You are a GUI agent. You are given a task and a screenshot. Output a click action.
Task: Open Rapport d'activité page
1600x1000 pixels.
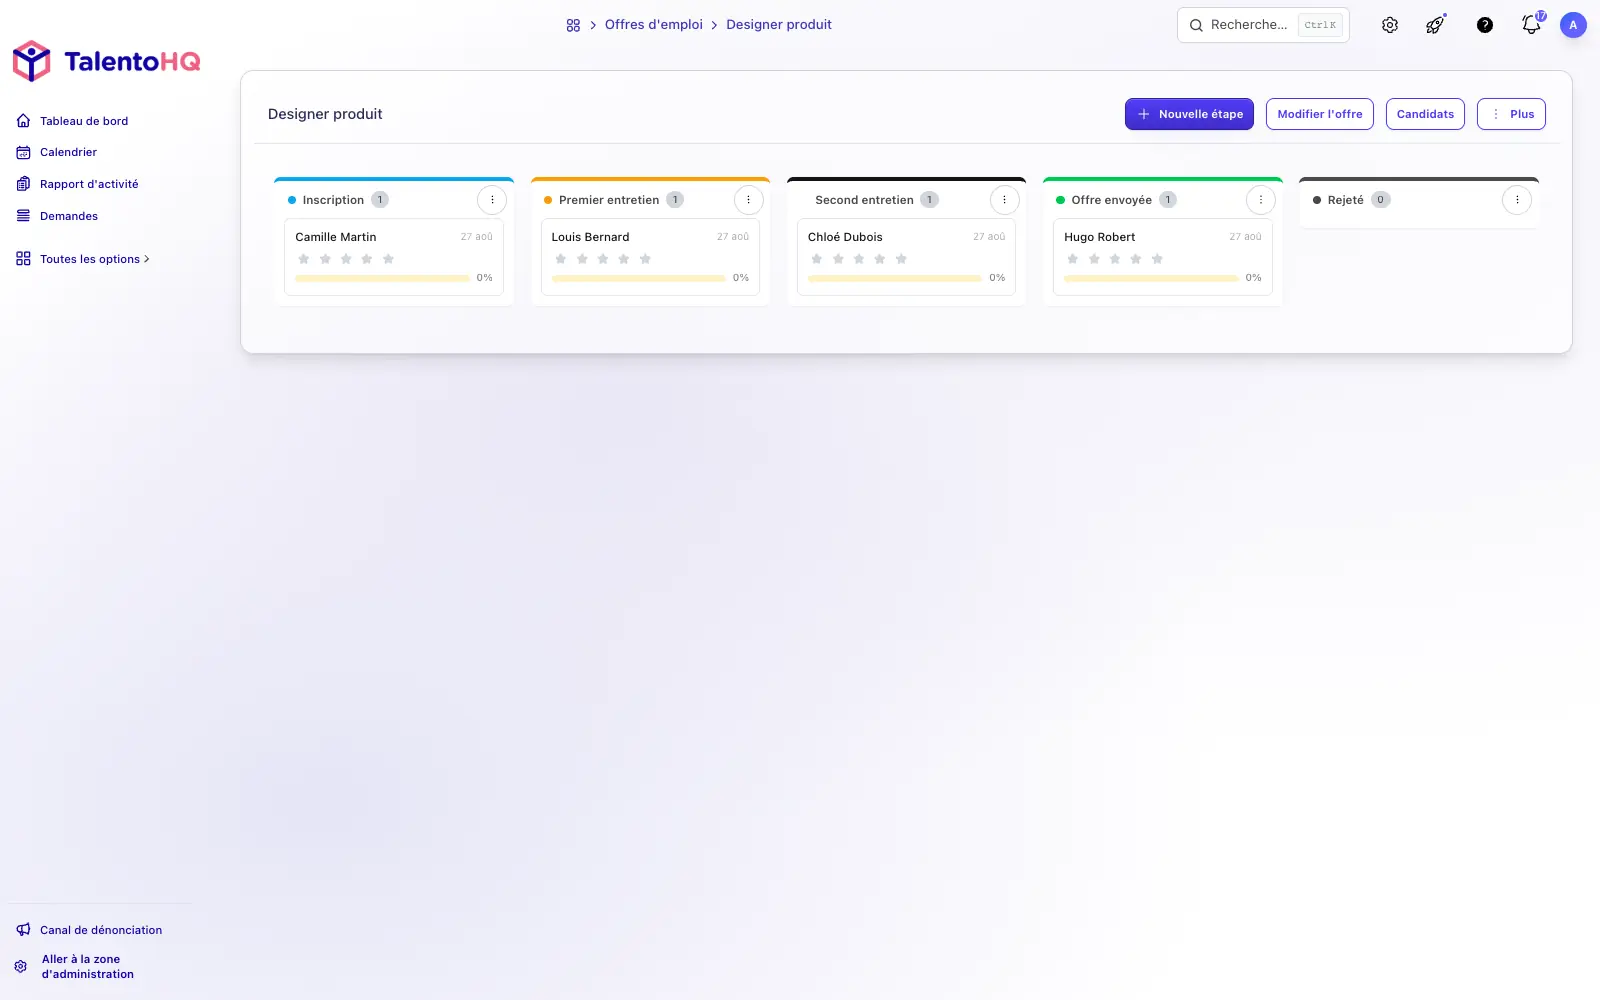(x=89, y=184)
